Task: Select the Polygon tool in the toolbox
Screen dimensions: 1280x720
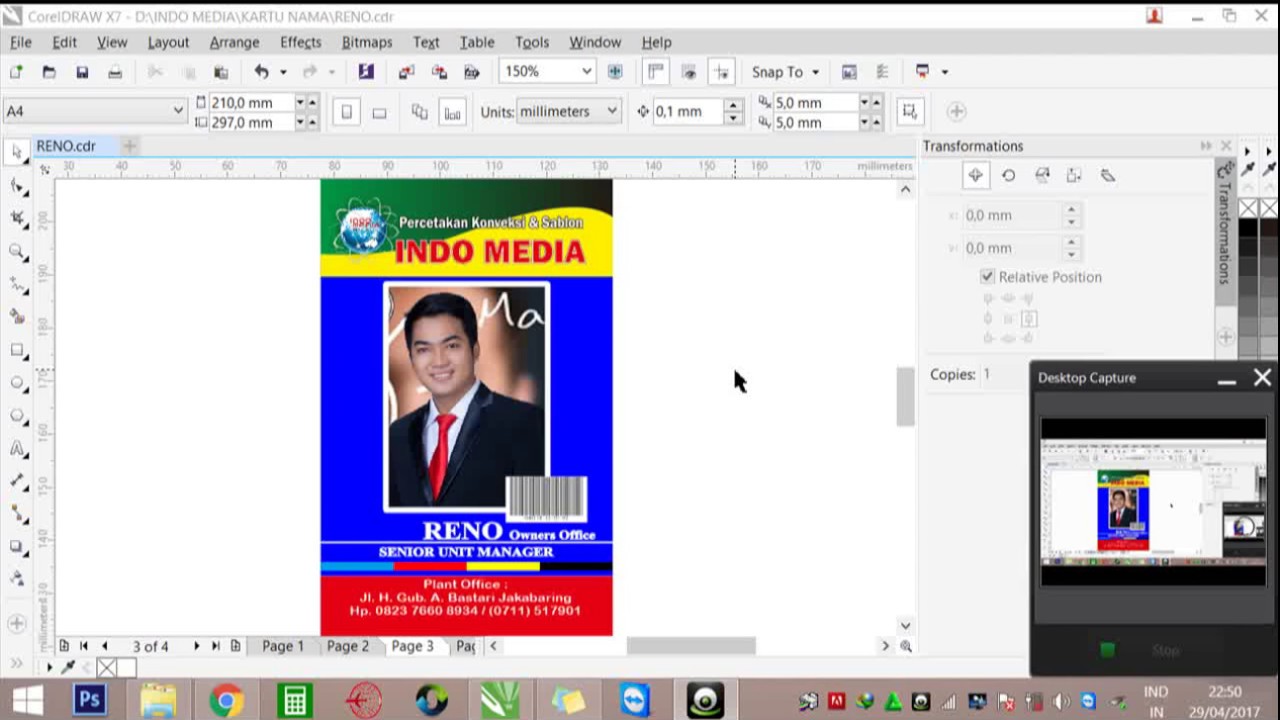Action: (x=17, y=416)
